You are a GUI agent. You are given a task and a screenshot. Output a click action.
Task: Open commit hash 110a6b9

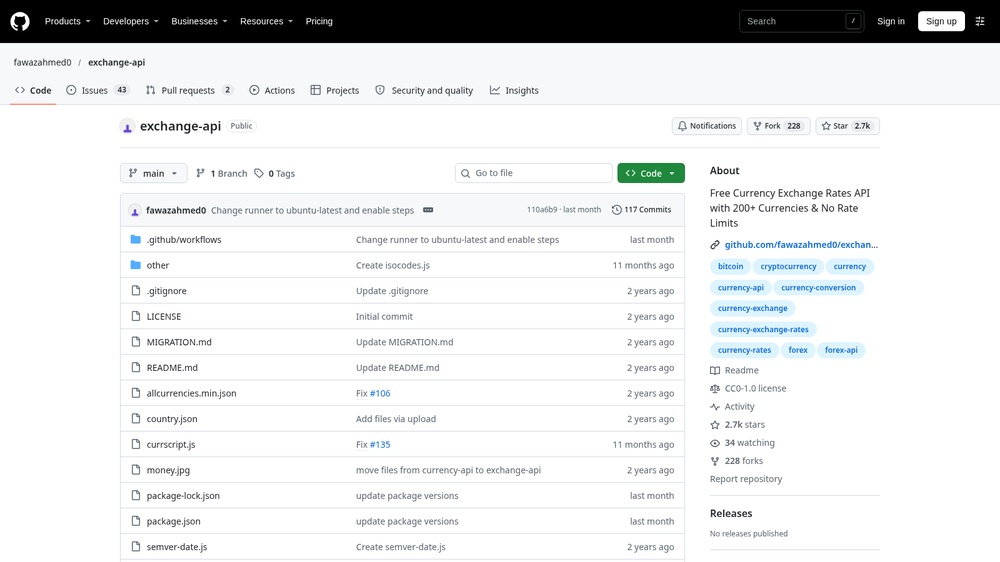542,209
